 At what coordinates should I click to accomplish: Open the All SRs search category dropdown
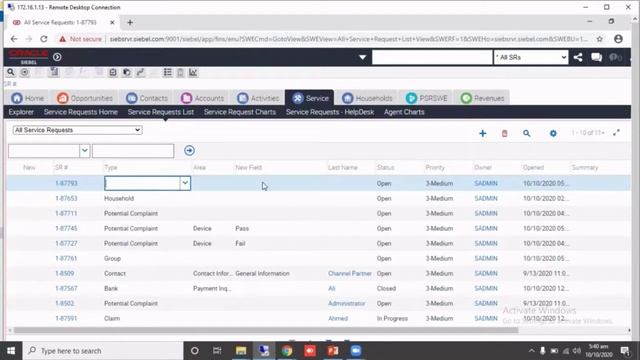(531, 58)
